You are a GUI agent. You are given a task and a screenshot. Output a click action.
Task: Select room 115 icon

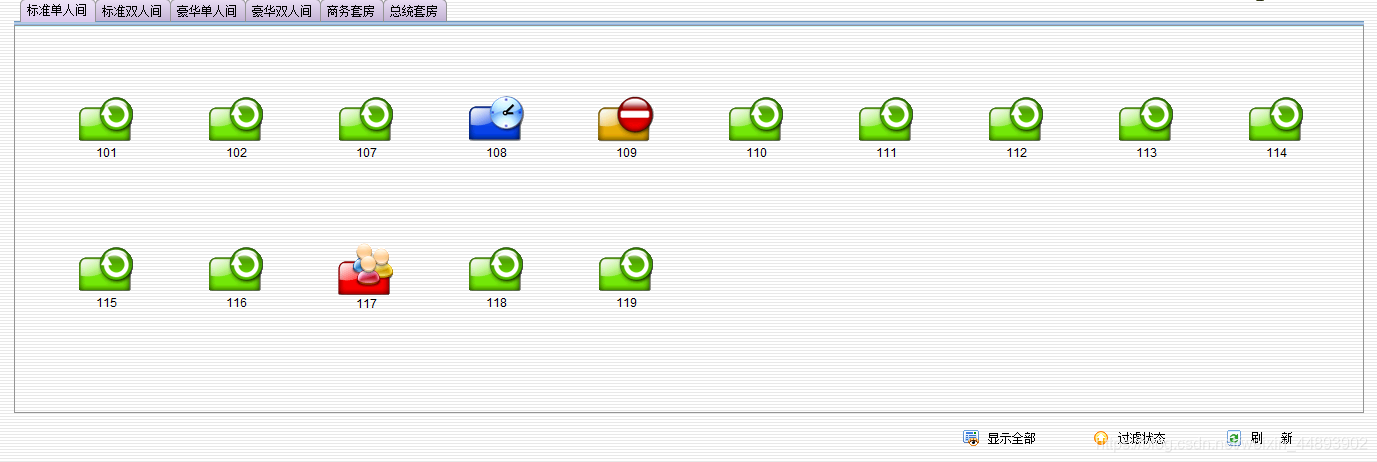pos(106,269)
